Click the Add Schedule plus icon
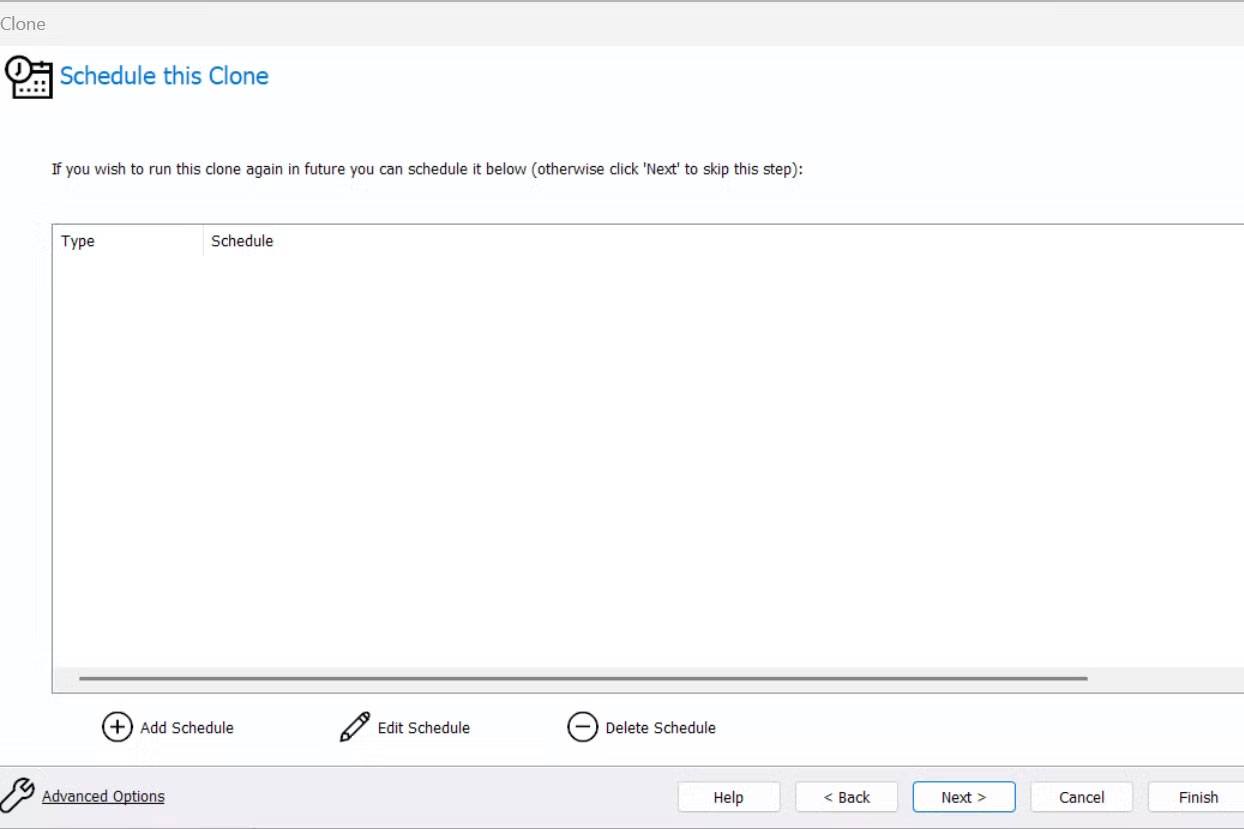 tap(116, 728)
